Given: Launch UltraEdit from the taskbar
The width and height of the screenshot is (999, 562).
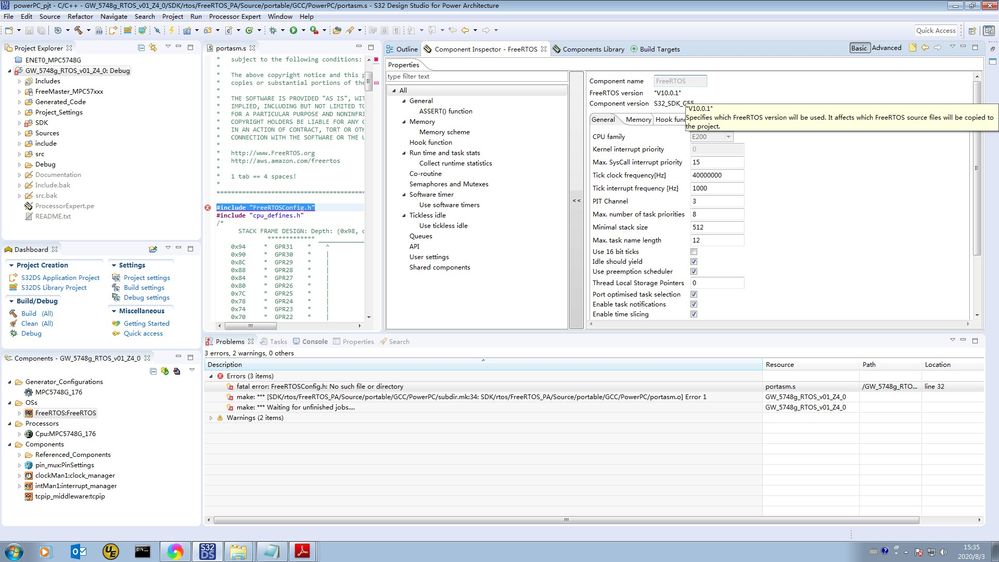Looking at the screenshot, I should [x=110, y=550].
